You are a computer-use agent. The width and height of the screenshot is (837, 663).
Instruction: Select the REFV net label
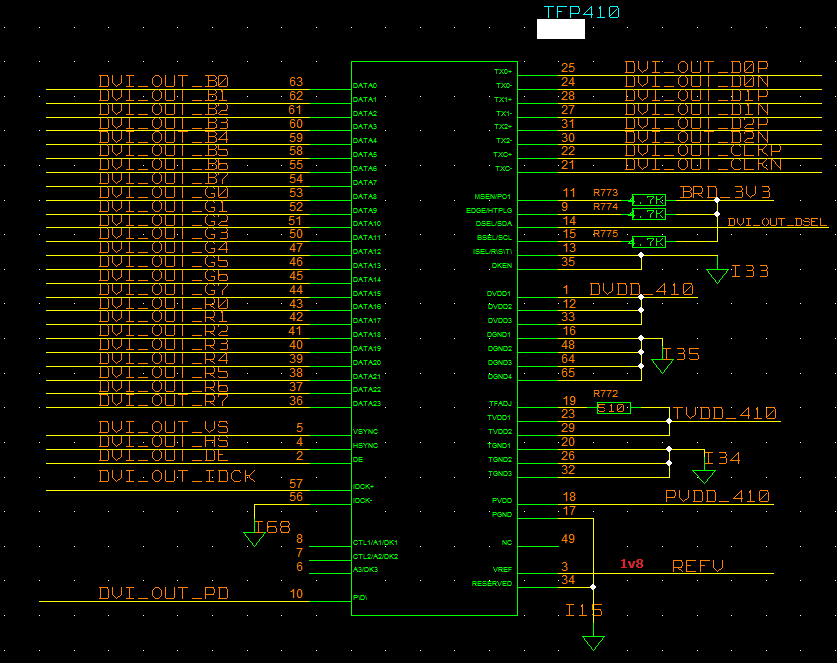click(x=700, y=565)
